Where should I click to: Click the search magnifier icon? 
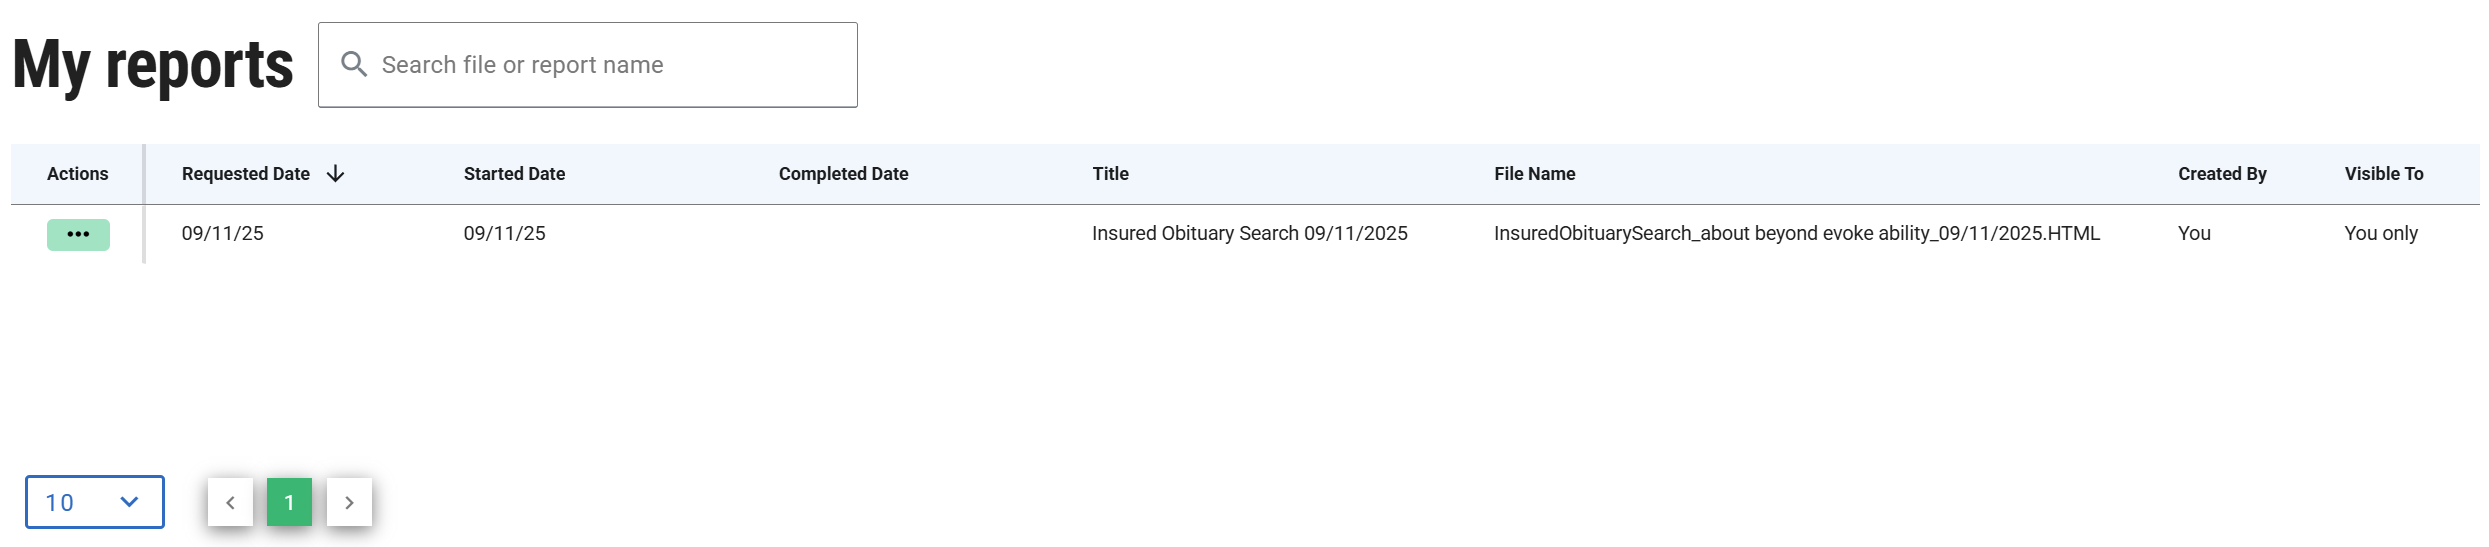click(353, 65)
